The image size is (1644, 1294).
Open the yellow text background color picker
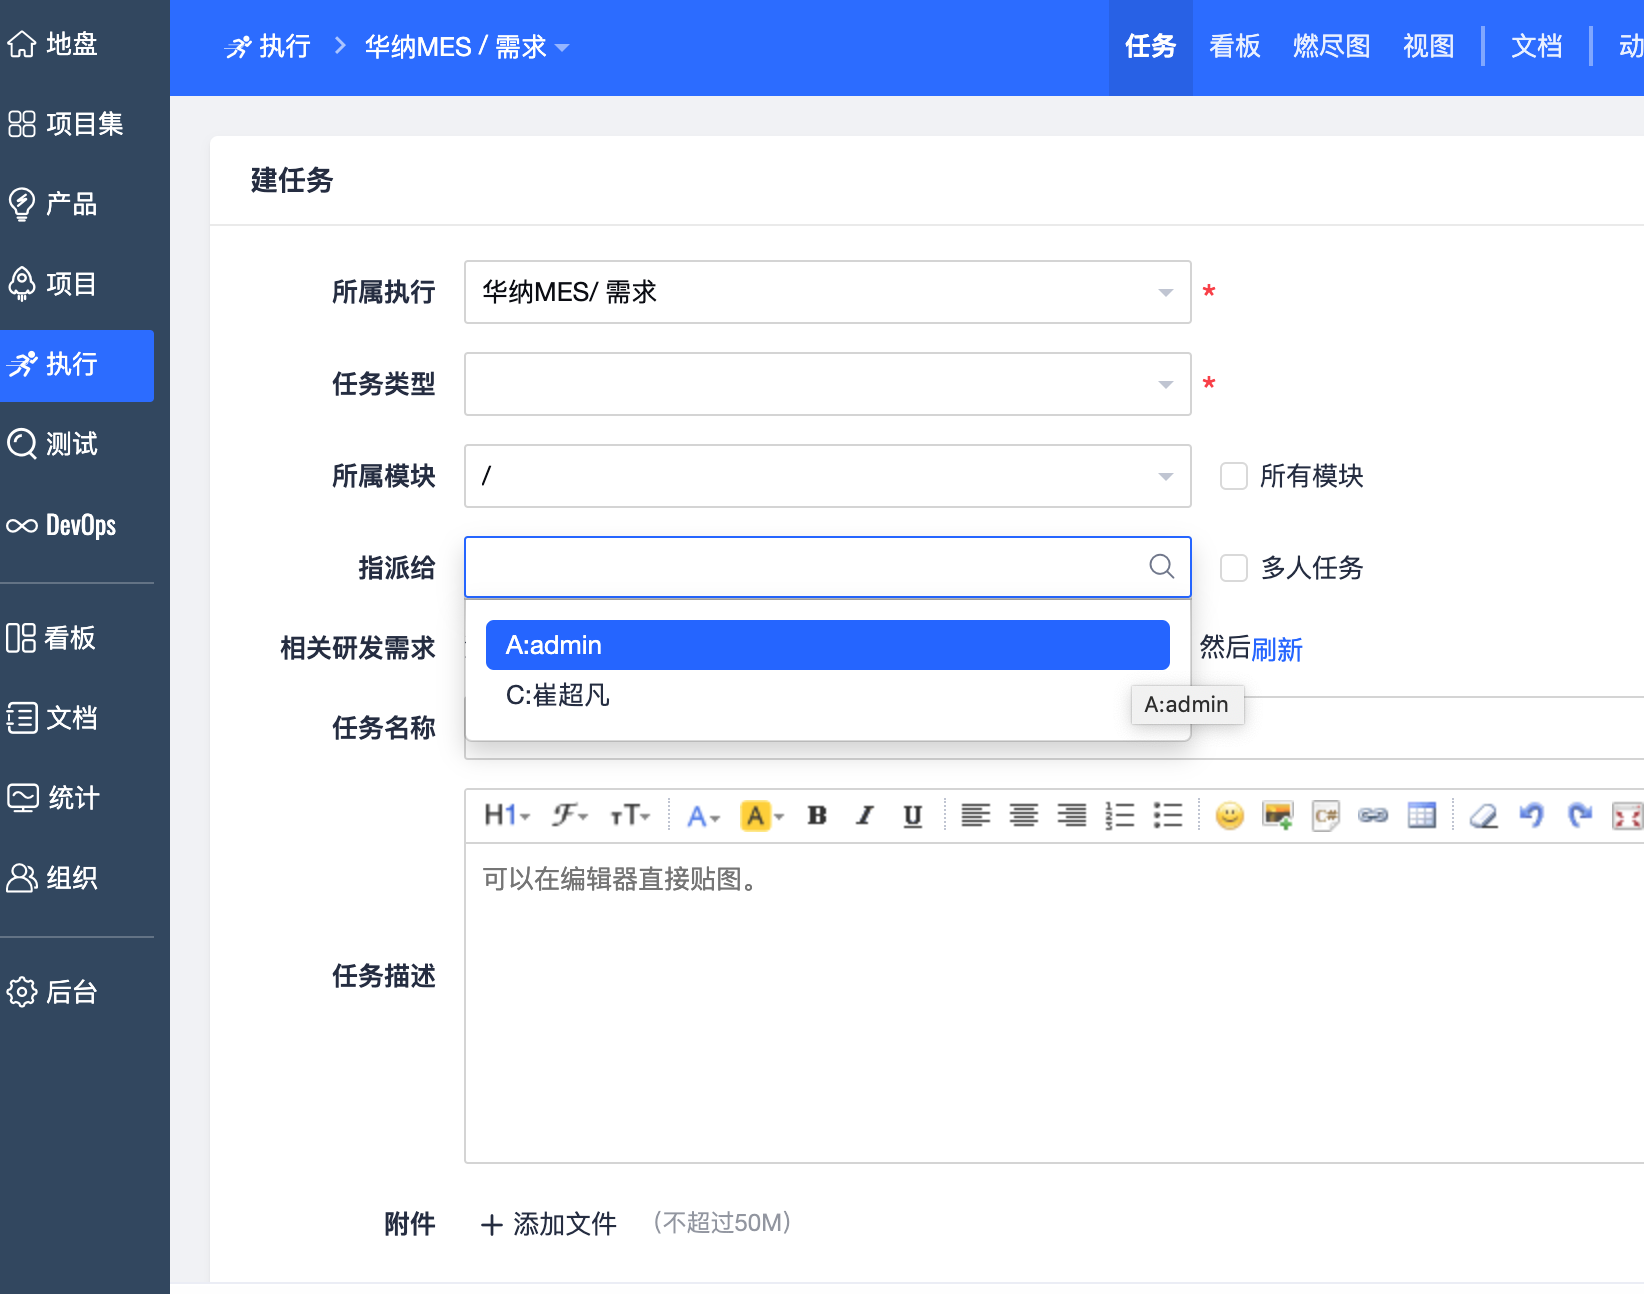pyautogui.click(x=762, y=816)
